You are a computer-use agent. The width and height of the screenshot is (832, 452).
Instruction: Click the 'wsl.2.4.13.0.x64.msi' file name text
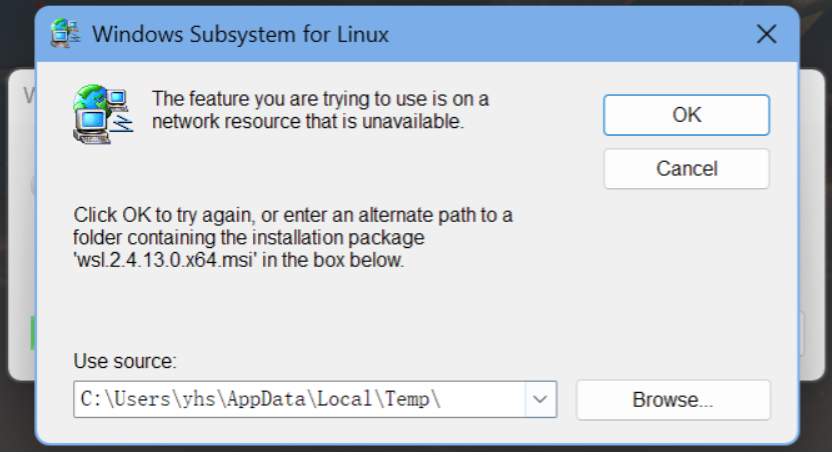(166, 260)
